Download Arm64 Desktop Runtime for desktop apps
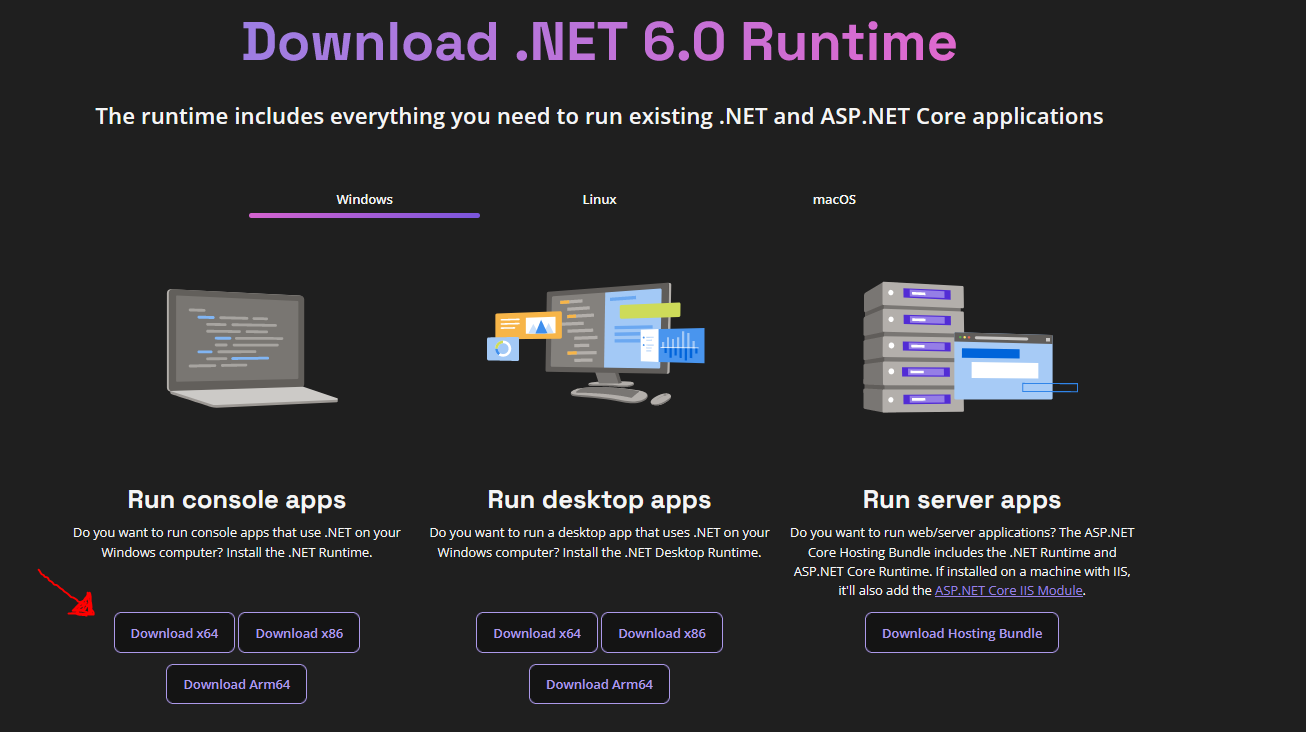The width and height of the screenshot is (1306, 732). [x=599, y=685]
